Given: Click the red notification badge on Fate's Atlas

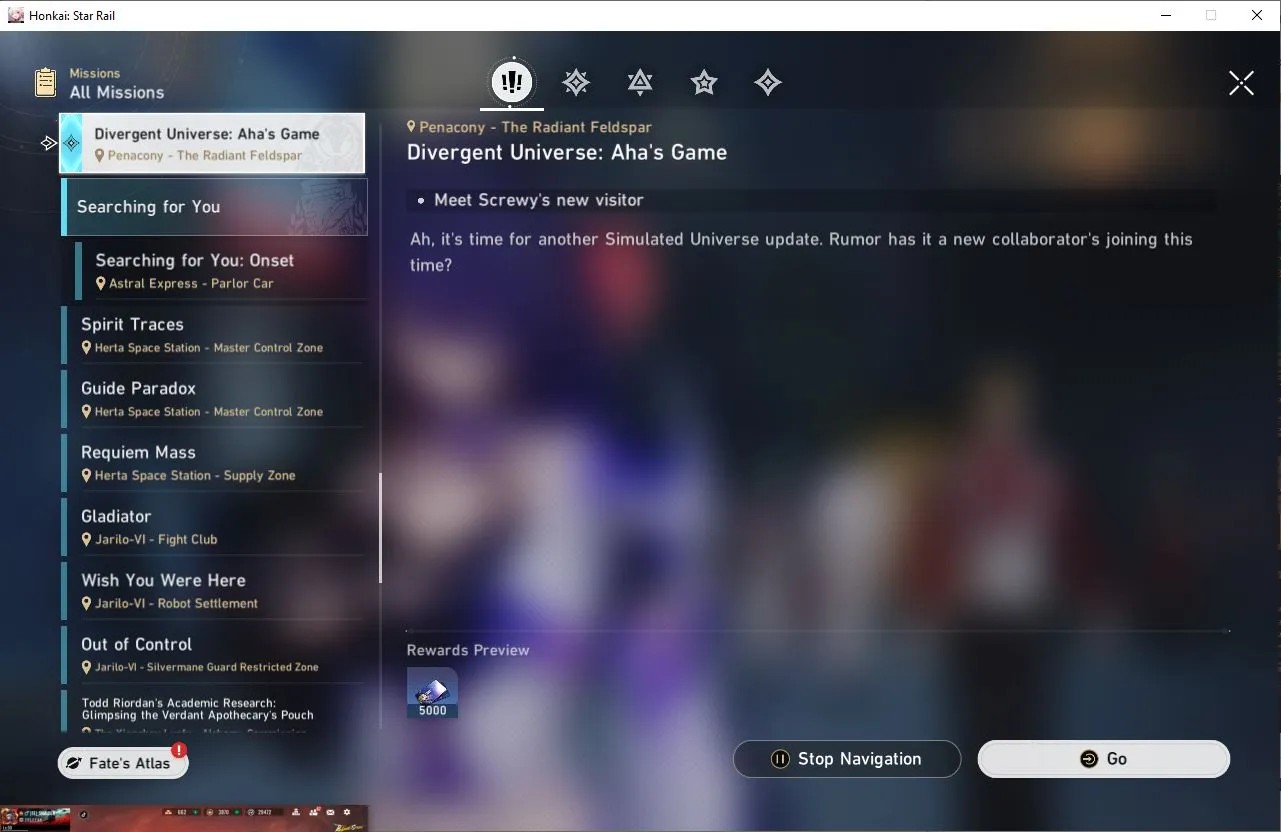Looking at the screenshot, I should pos(178,750).
